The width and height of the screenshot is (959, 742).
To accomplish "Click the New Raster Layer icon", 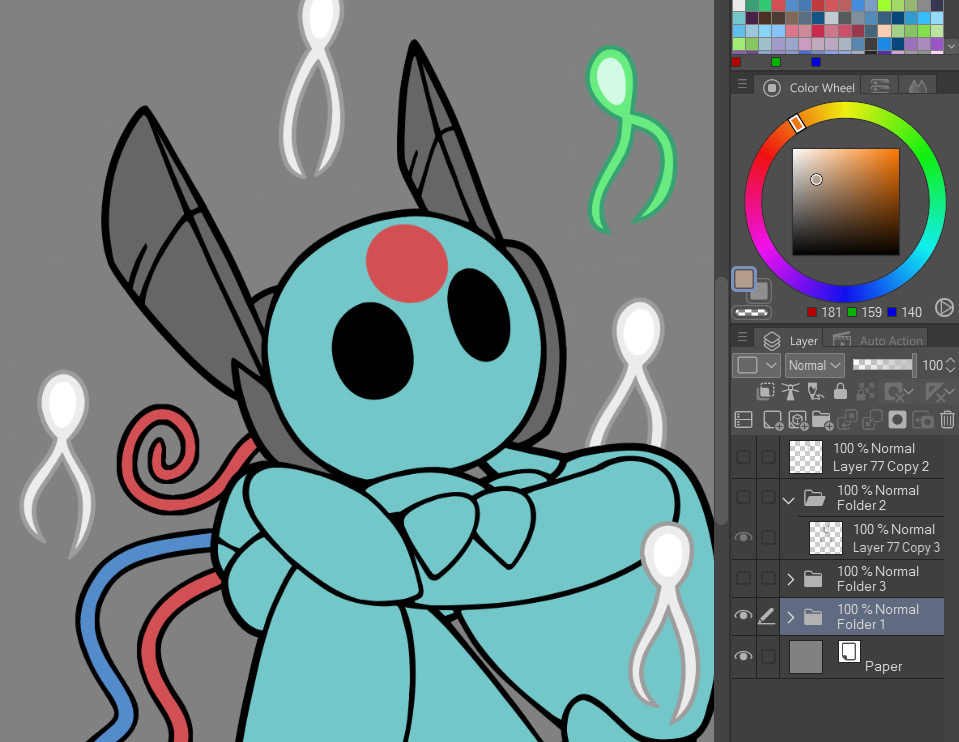I will [772, 420].
